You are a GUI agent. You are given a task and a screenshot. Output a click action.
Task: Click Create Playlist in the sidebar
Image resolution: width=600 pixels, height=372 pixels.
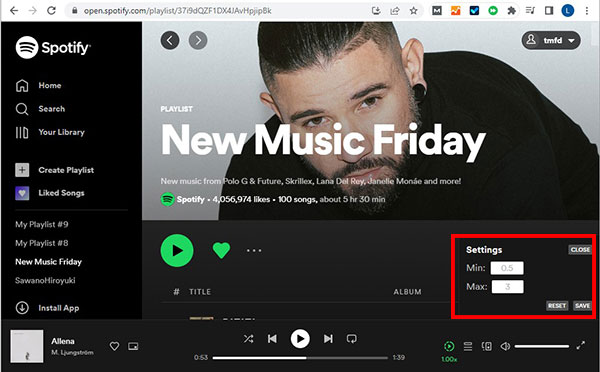tap(54, 170)
